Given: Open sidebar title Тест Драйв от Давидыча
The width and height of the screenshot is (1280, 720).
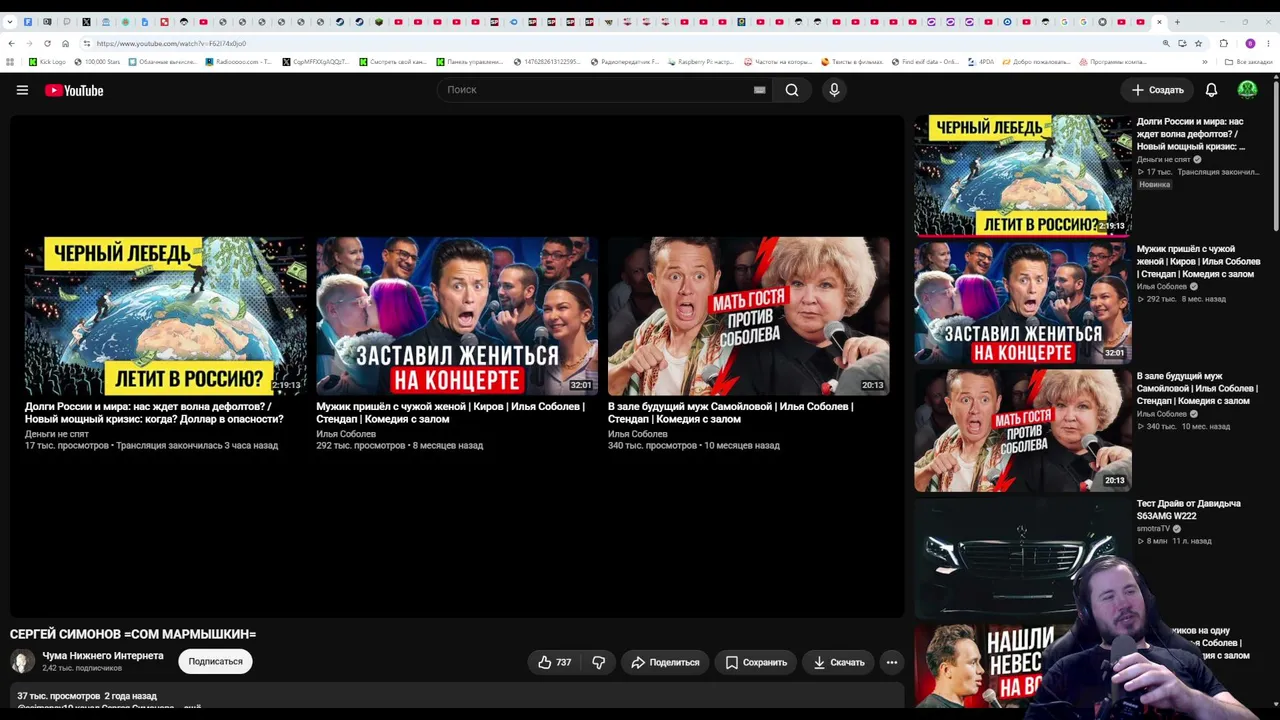Looking at the screenshot, I should pyautogui.click(x=1189, y=510).
